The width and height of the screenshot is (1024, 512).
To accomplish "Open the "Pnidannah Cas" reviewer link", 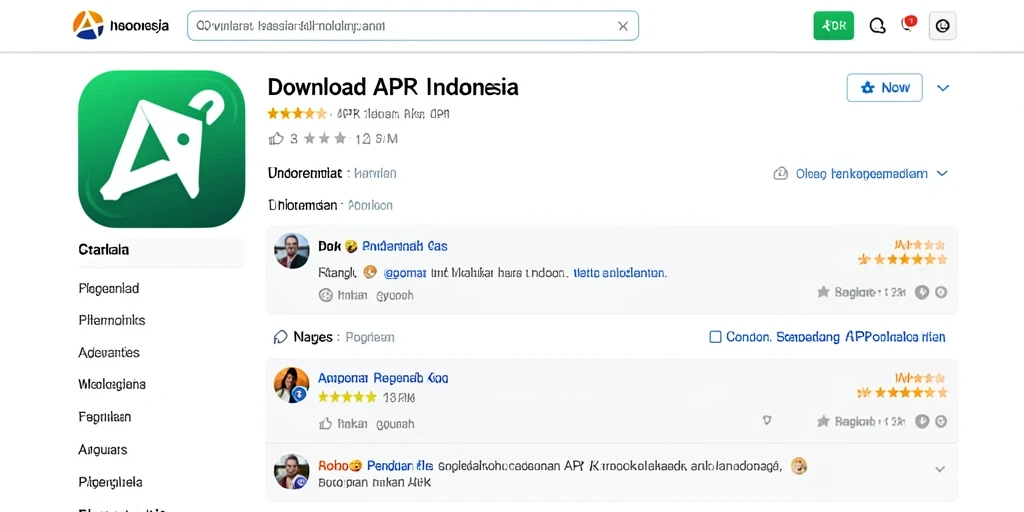I will pyautogui.click(x=405, y=246).
